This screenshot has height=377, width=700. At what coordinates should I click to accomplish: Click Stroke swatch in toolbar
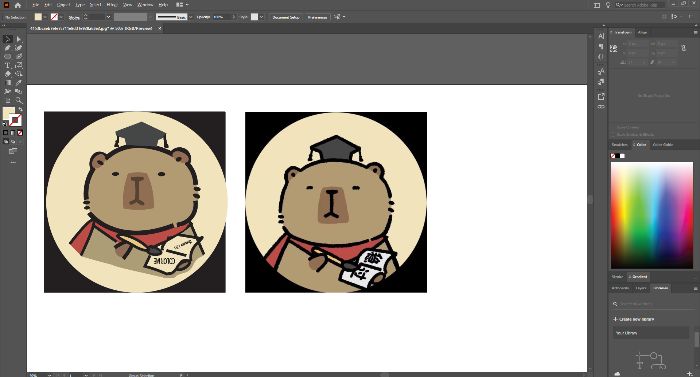coord(16,120)
